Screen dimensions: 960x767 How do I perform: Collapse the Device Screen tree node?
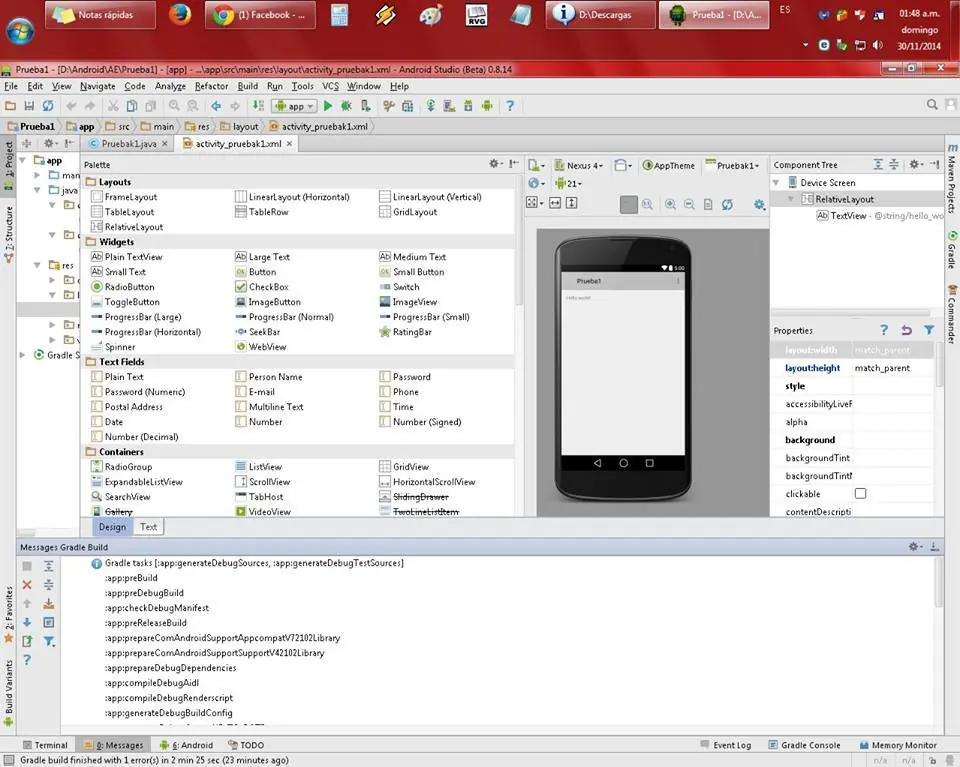(776, 182)
